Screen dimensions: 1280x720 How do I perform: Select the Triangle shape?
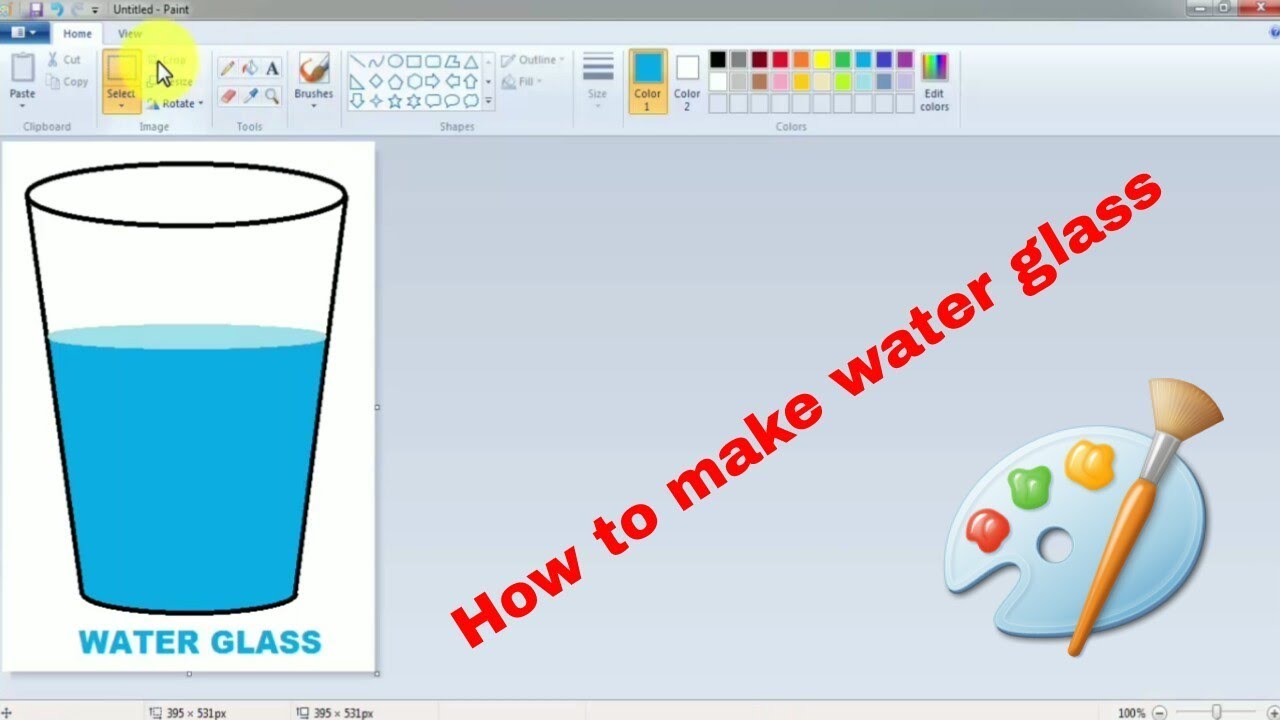point(470,62)
